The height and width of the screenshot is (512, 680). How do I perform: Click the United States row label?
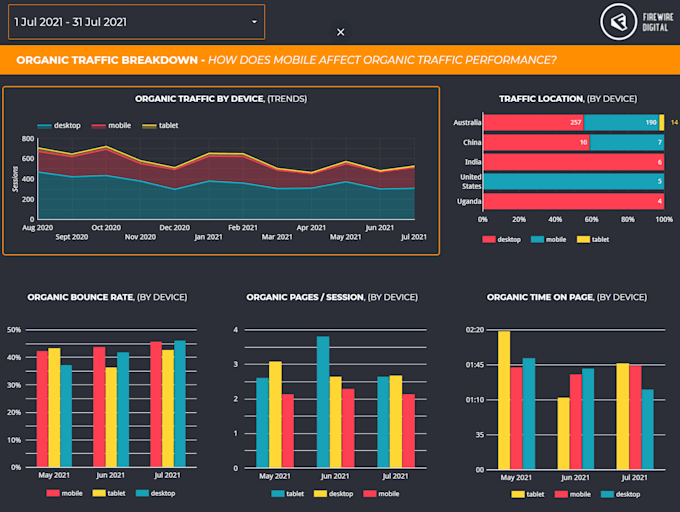tap(471, 182)
